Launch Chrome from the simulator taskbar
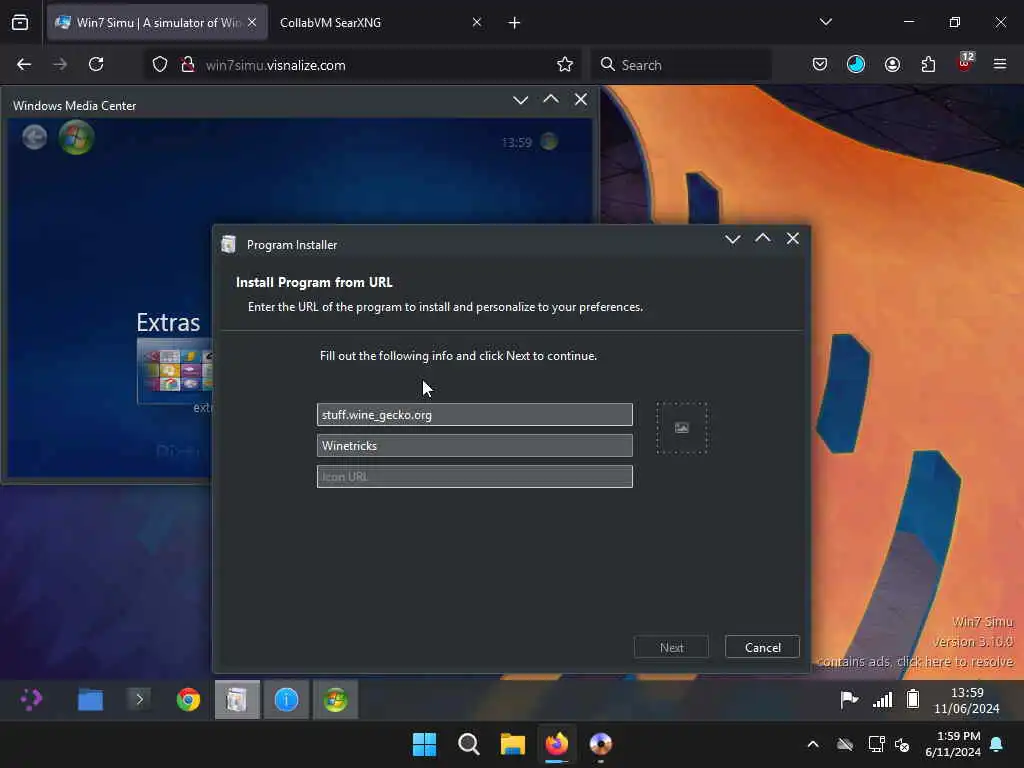Image resolution: width=1024 pixels, height=768 pixels. click(x=188, y=700)
